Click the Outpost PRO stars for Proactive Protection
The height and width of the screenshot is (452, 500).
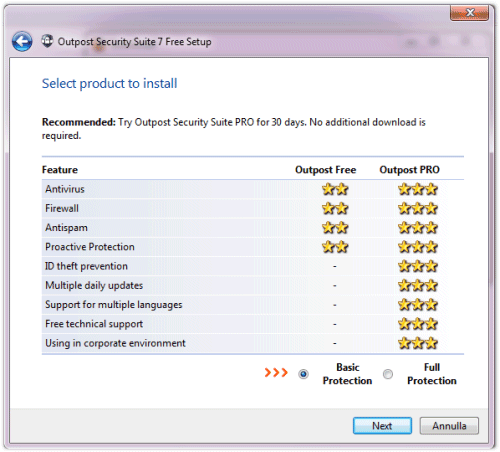click(x=418, y=247)
